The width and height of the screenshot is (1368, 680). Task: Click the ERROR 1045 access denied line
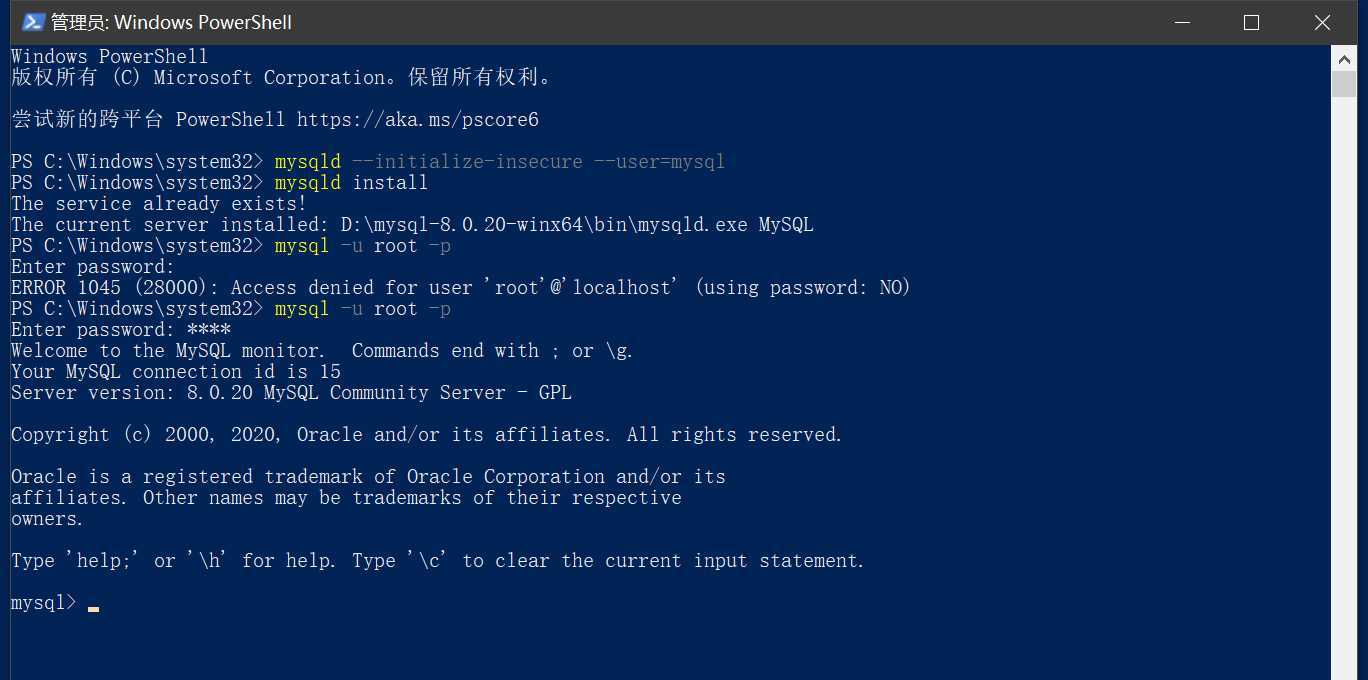[460, 288]
